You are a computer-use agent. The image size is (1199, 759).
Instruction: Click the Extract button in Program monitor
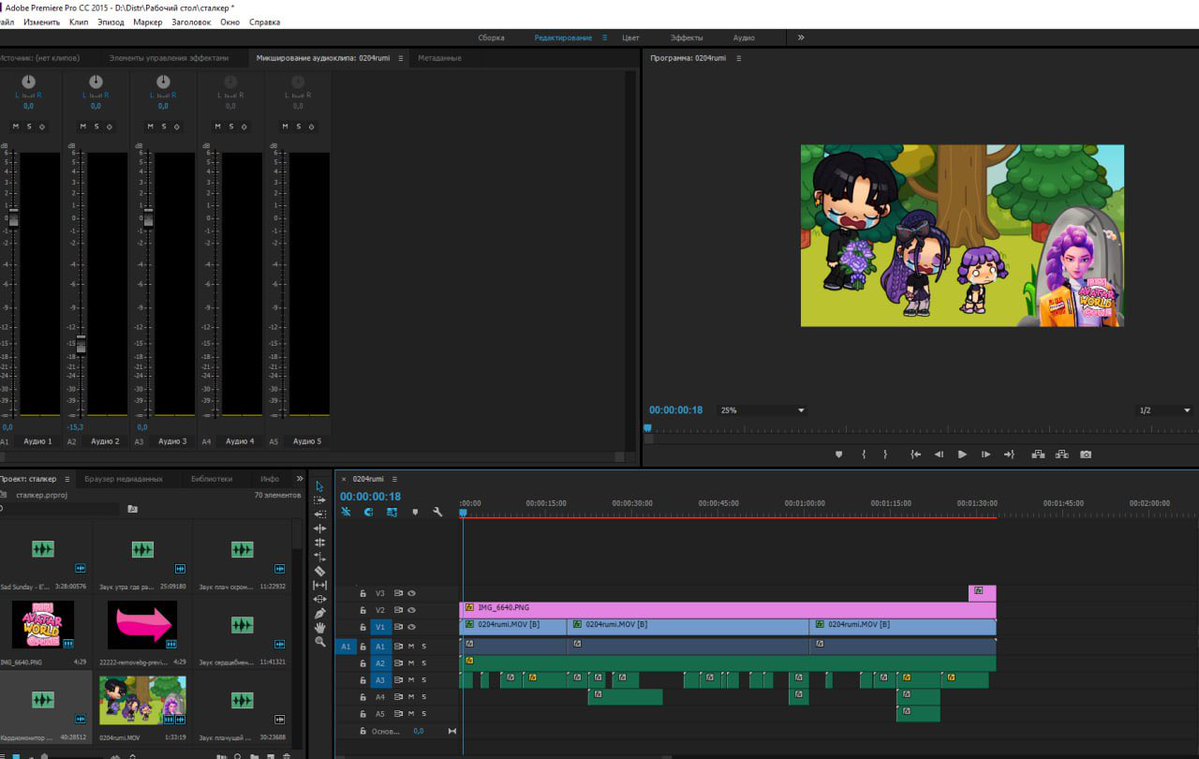[1062, 454]
